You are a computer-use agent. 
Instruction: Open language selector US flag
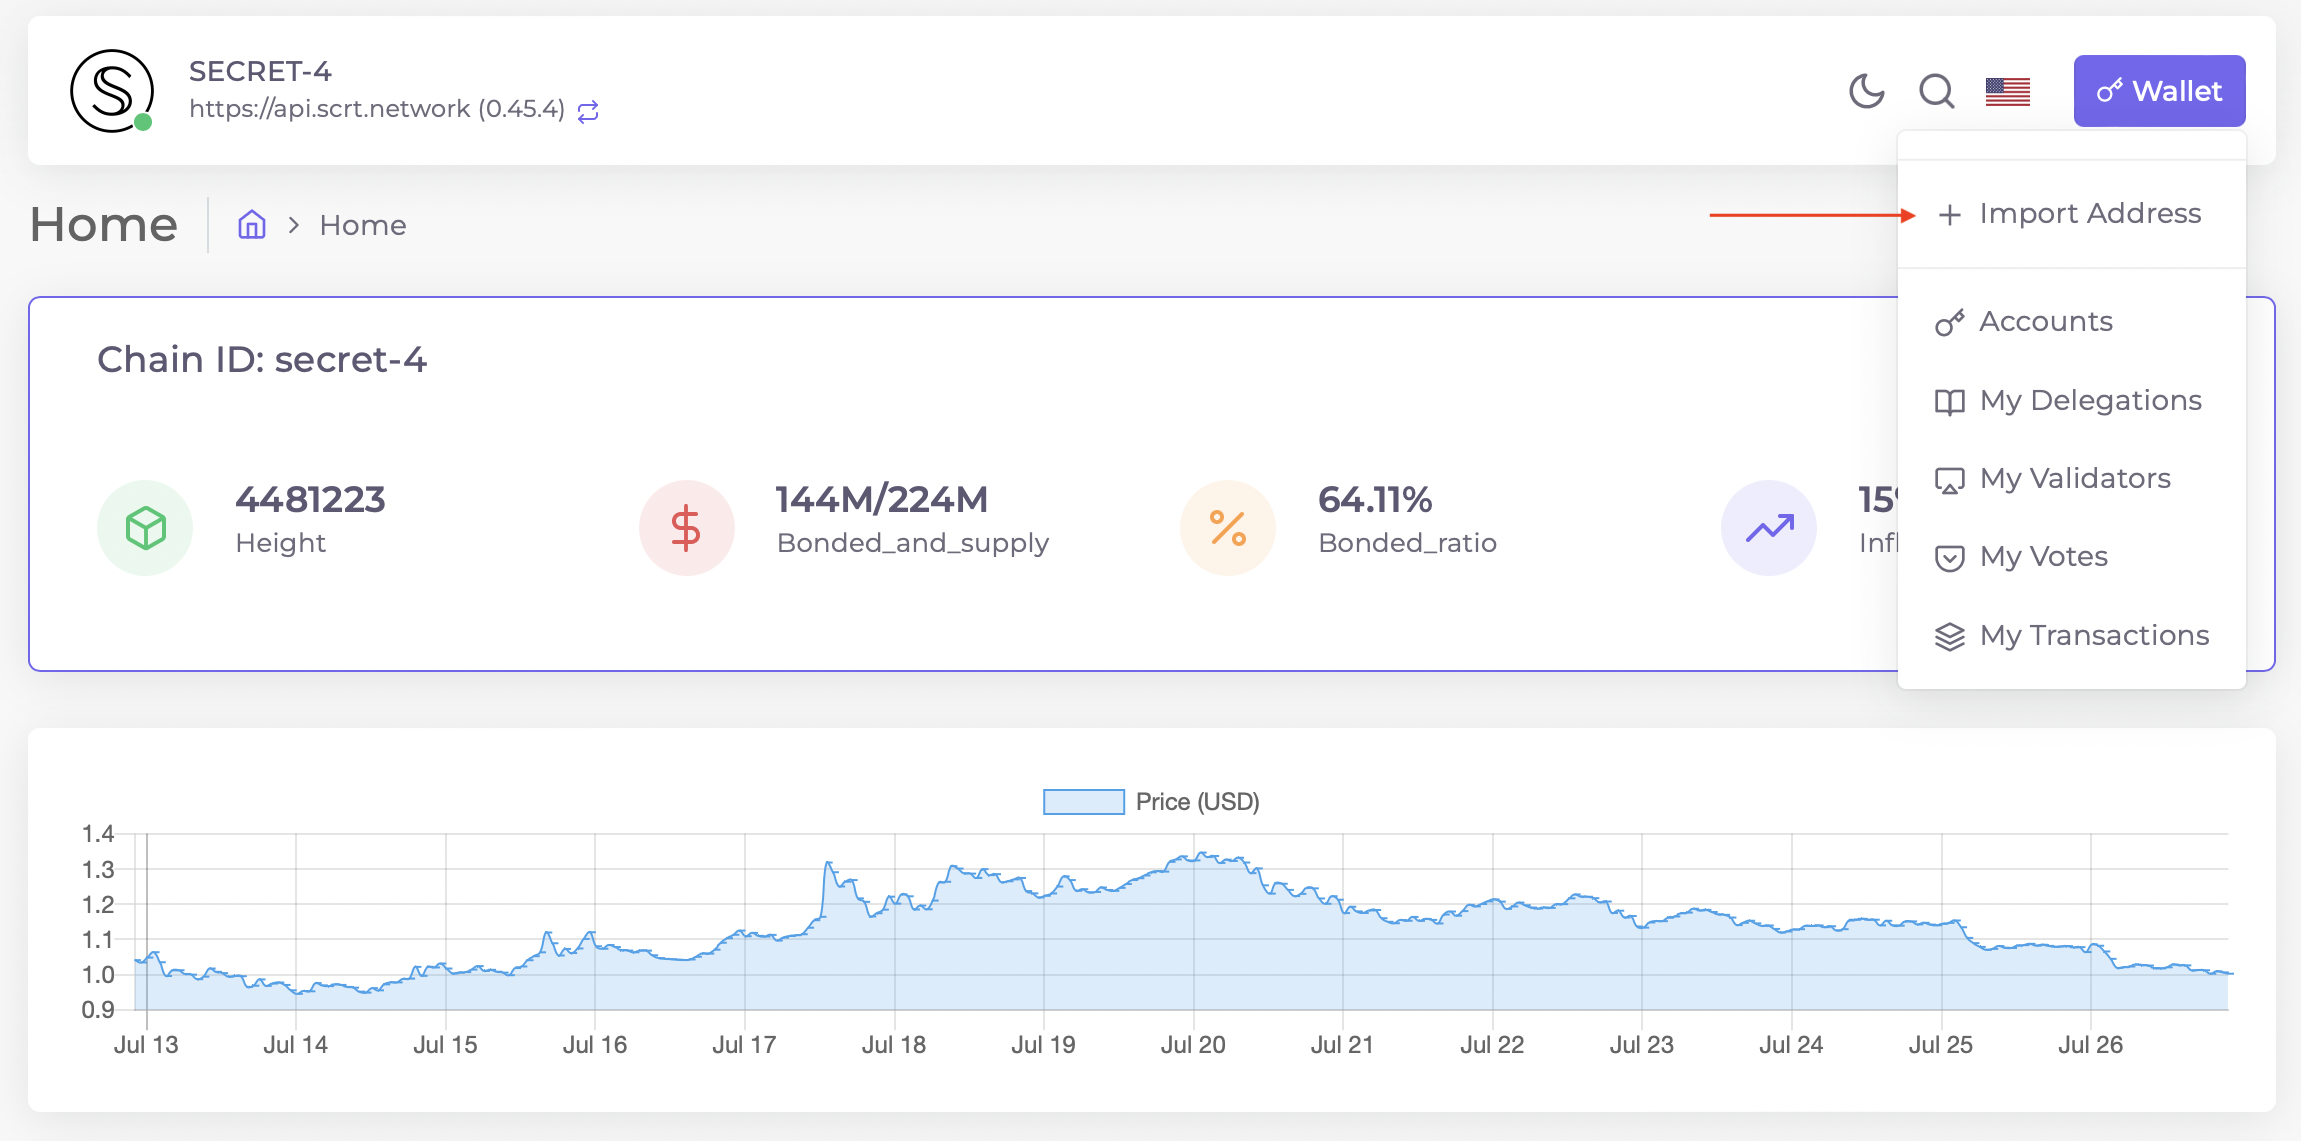coord(2007,91)
